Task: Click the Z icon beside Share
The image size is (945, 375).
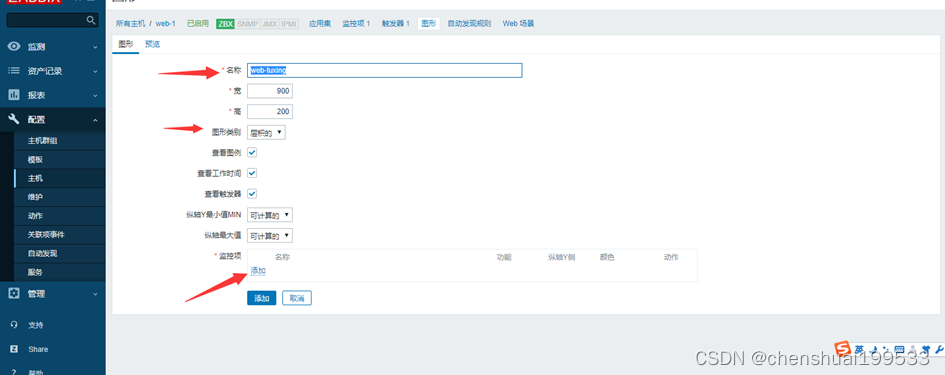Action: [14, 349]
